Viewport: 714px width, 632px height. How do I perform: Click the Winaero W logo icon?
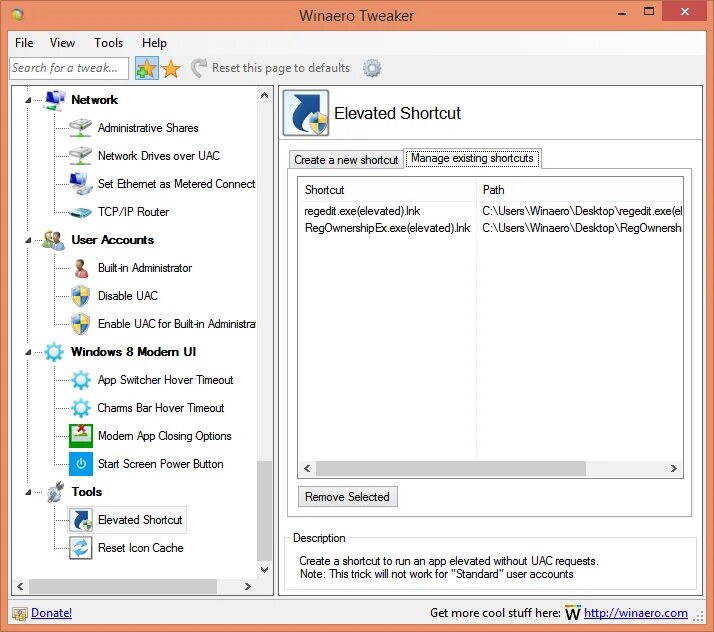click(x=572, y=613)
